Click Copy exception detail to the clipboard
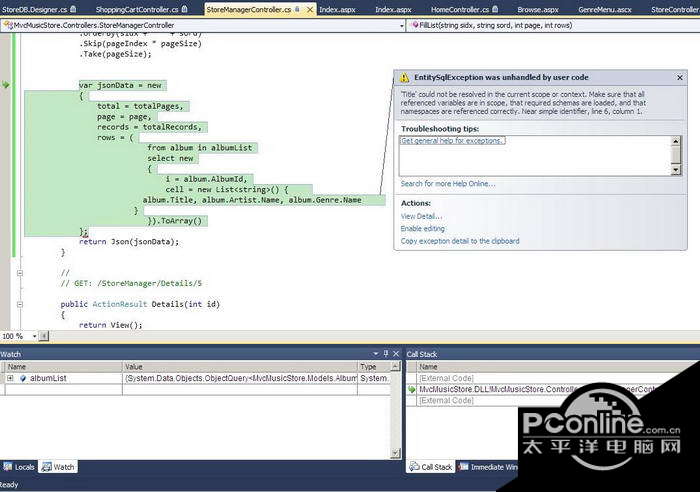The width and height of the screenshot is (700, 492). pos(459,241)
